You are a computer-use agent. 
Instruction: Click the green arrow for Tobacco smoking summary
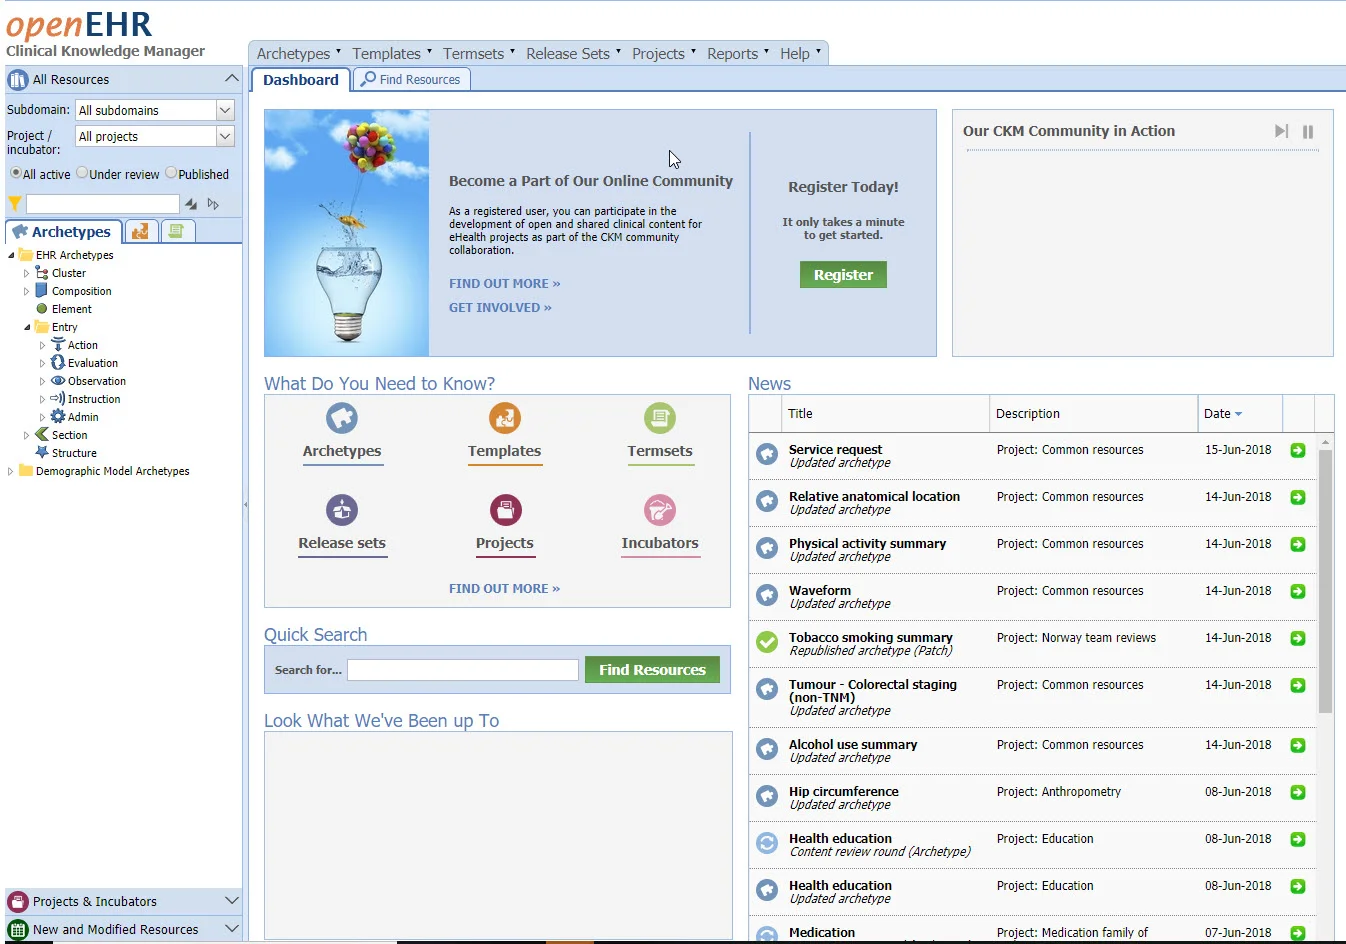1298,639
